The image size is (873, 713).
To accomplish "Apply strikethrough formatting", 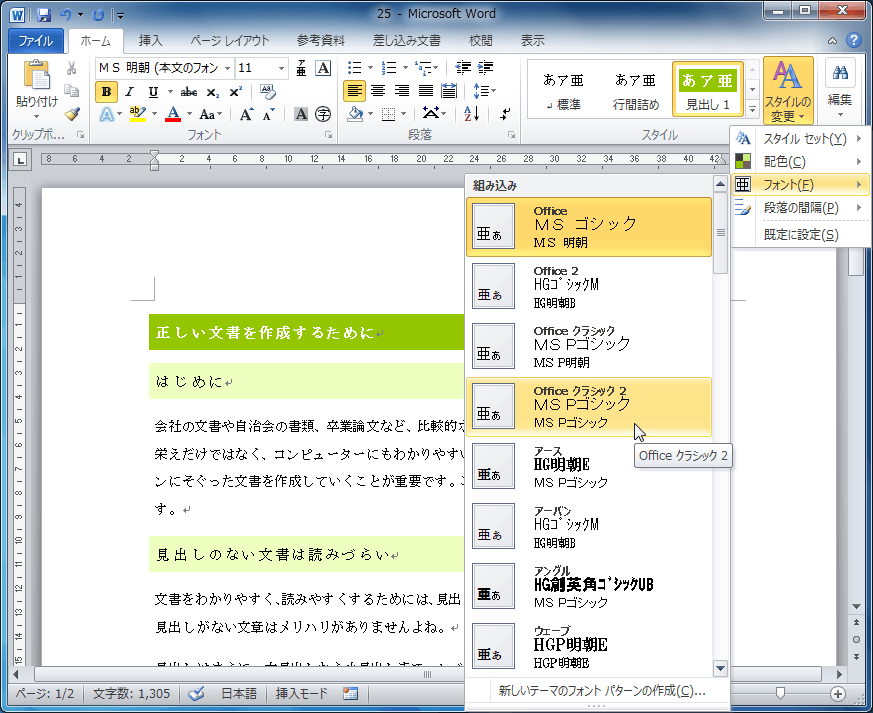I will [189, 92].
